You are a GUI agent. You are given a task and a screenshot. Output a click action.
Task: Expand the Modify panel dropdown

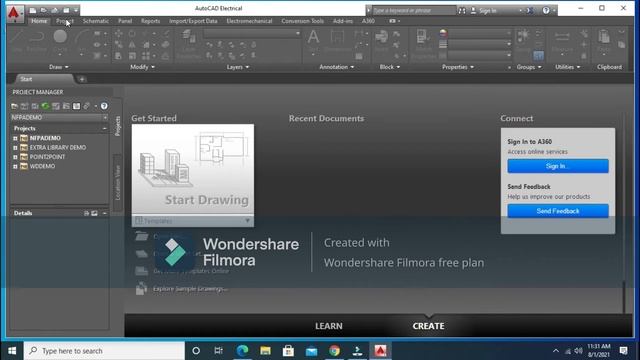142,67
